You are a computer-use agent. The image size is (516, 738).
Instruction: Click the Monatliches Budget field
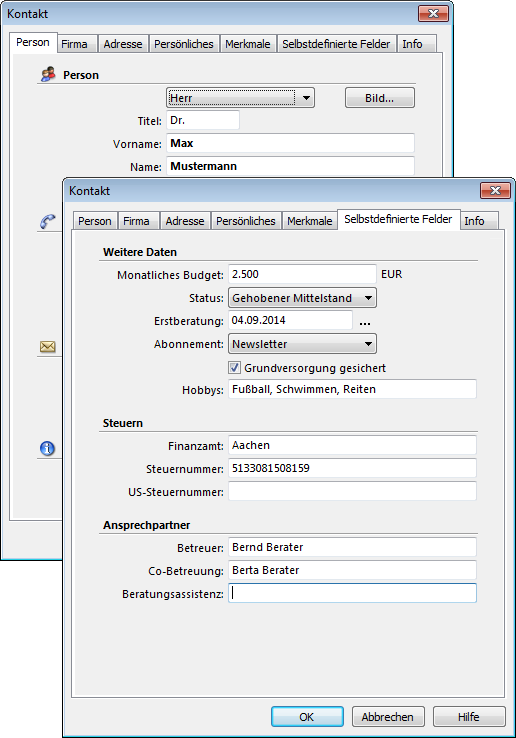tap(302, 274)
